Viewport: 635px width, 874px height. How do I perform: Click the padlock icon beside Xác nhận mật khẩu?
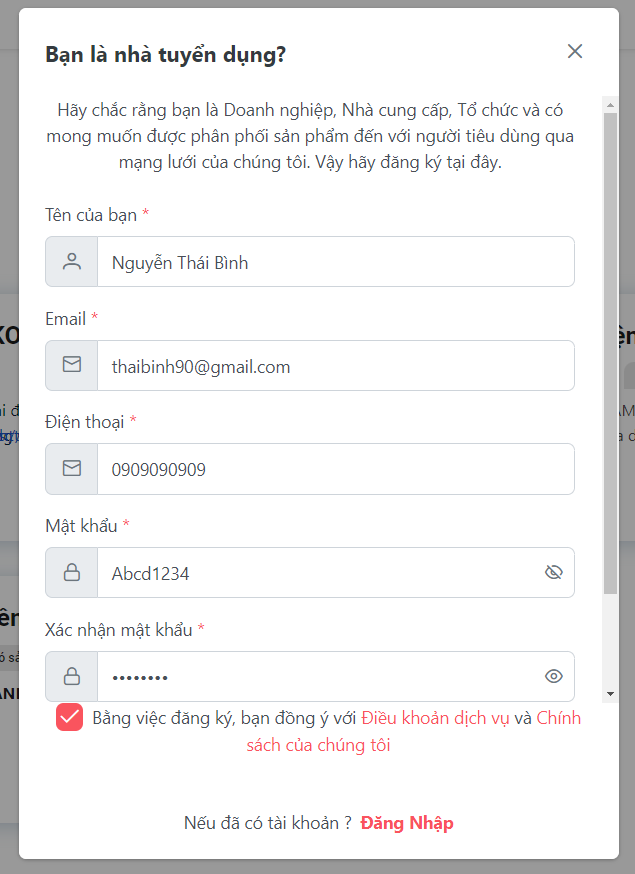point(71,676)
